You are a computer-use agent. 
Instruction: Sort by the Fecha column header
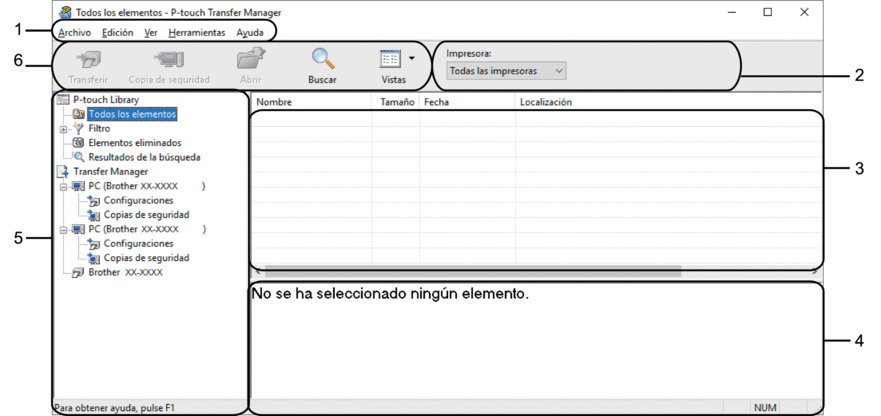pyautogui.click(x=467, y=102)
